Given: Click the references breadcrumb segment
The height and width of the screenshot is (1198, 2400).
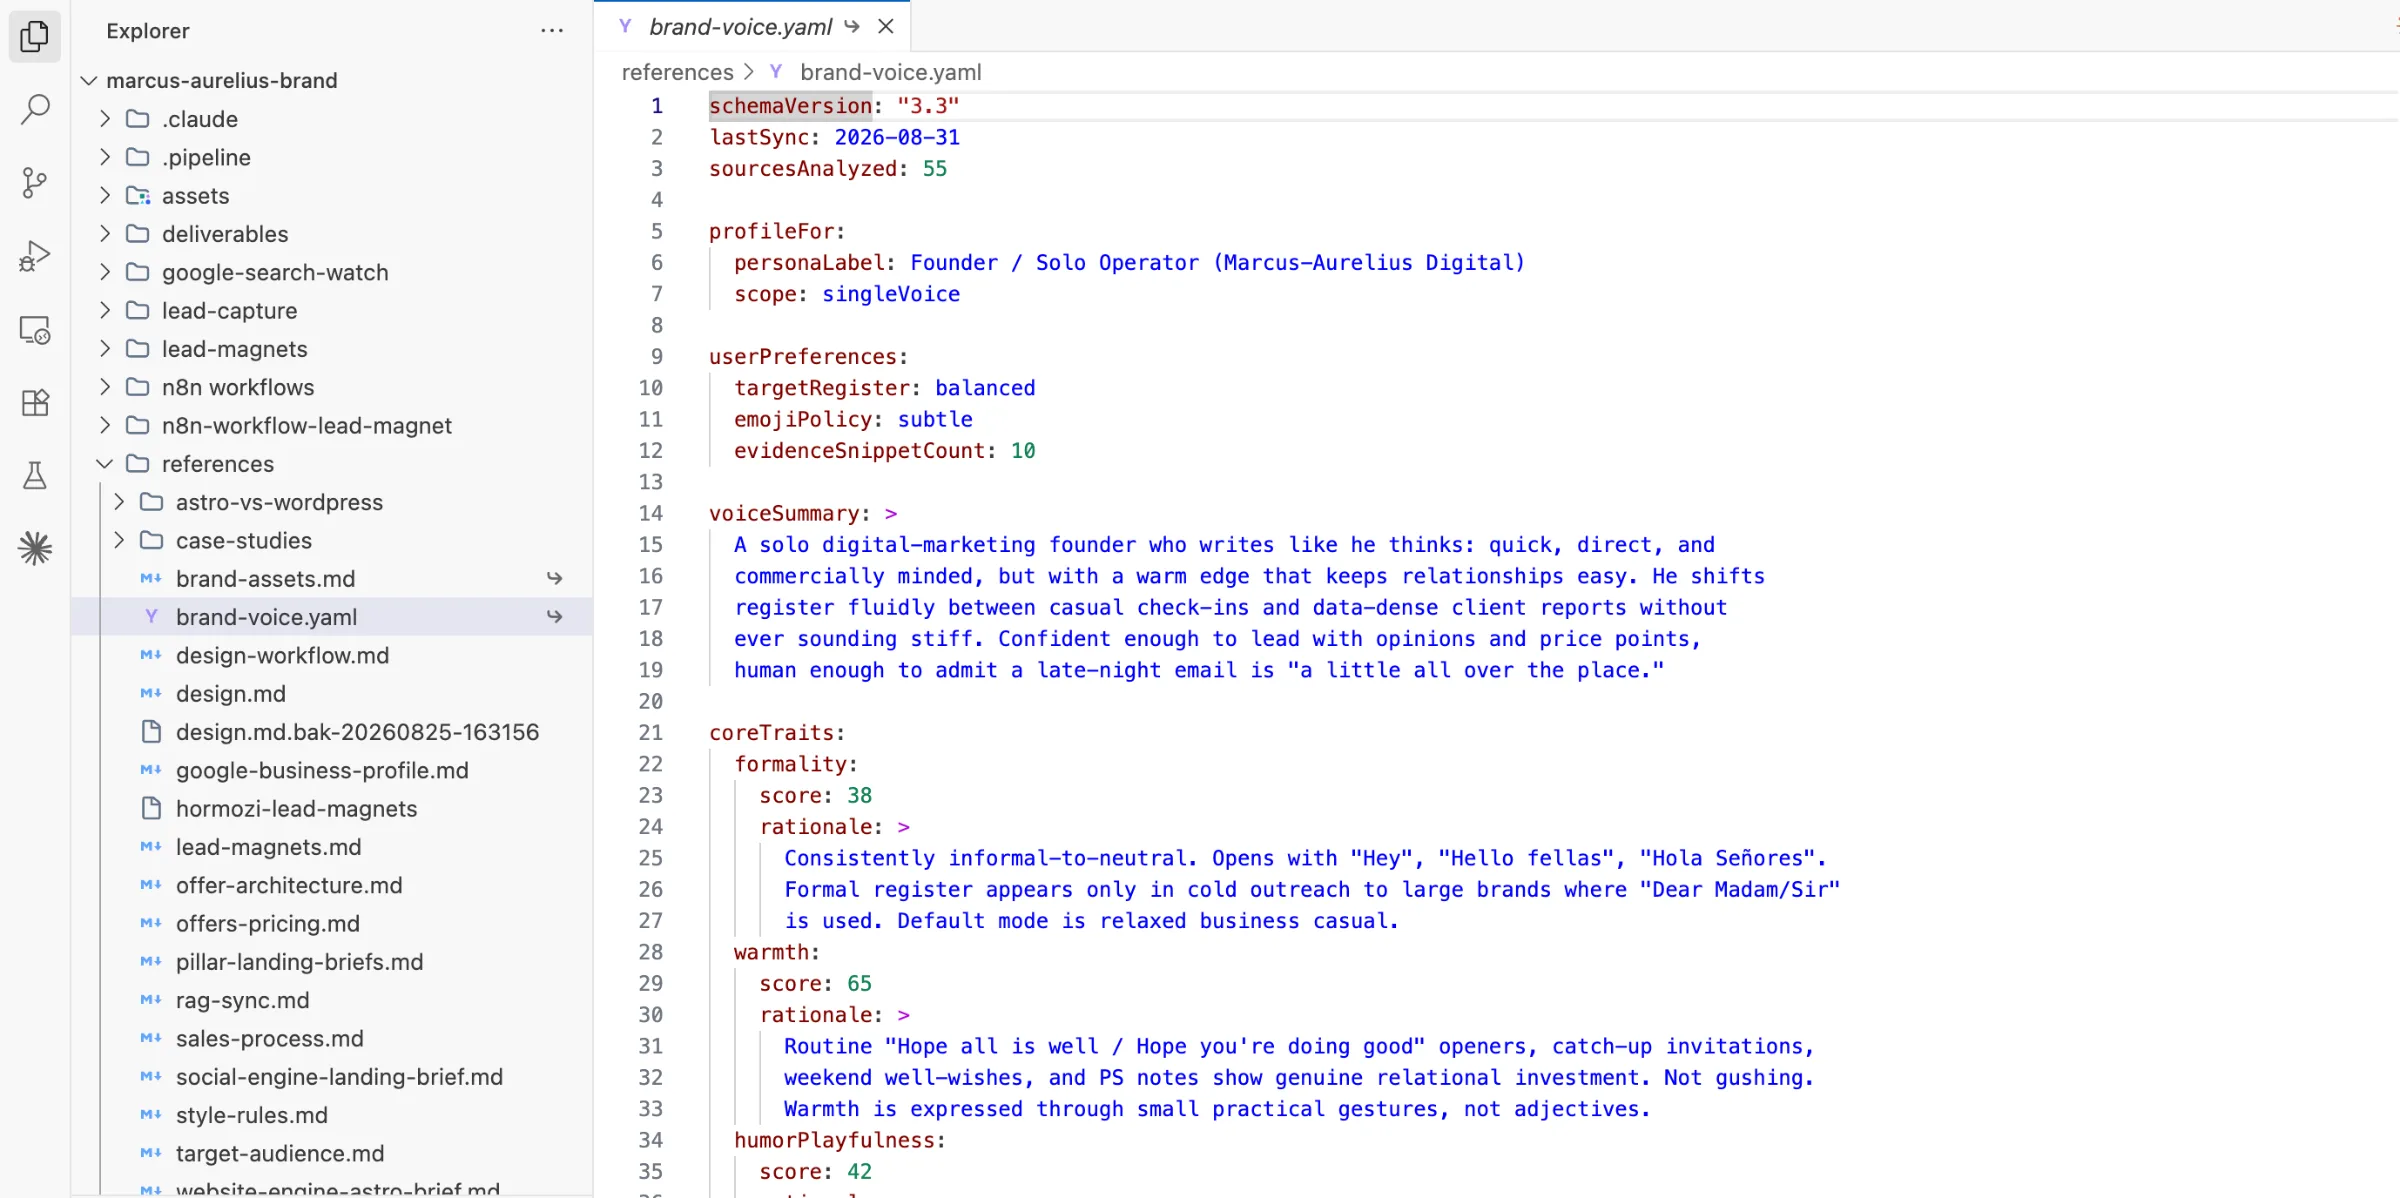Looking at the screenshot, I should 677,72.
